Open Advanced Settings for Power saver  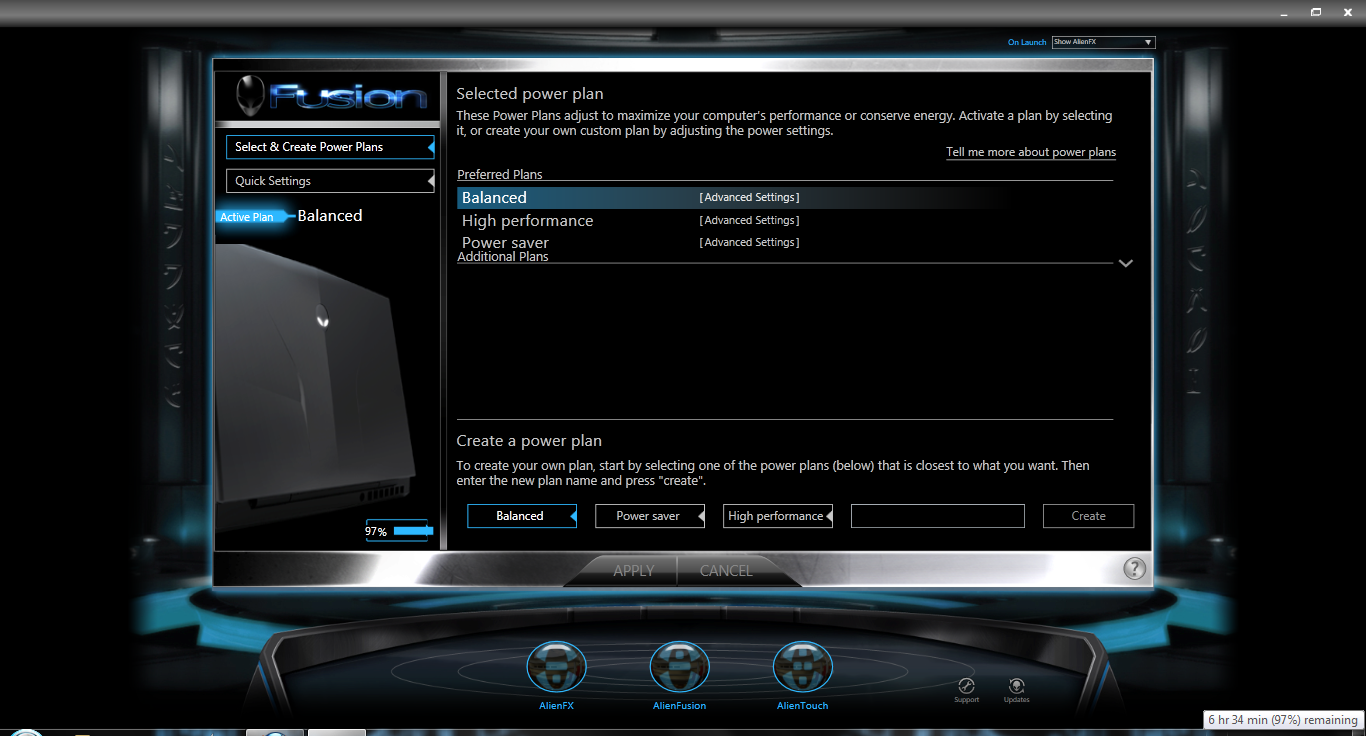[749, 243]
